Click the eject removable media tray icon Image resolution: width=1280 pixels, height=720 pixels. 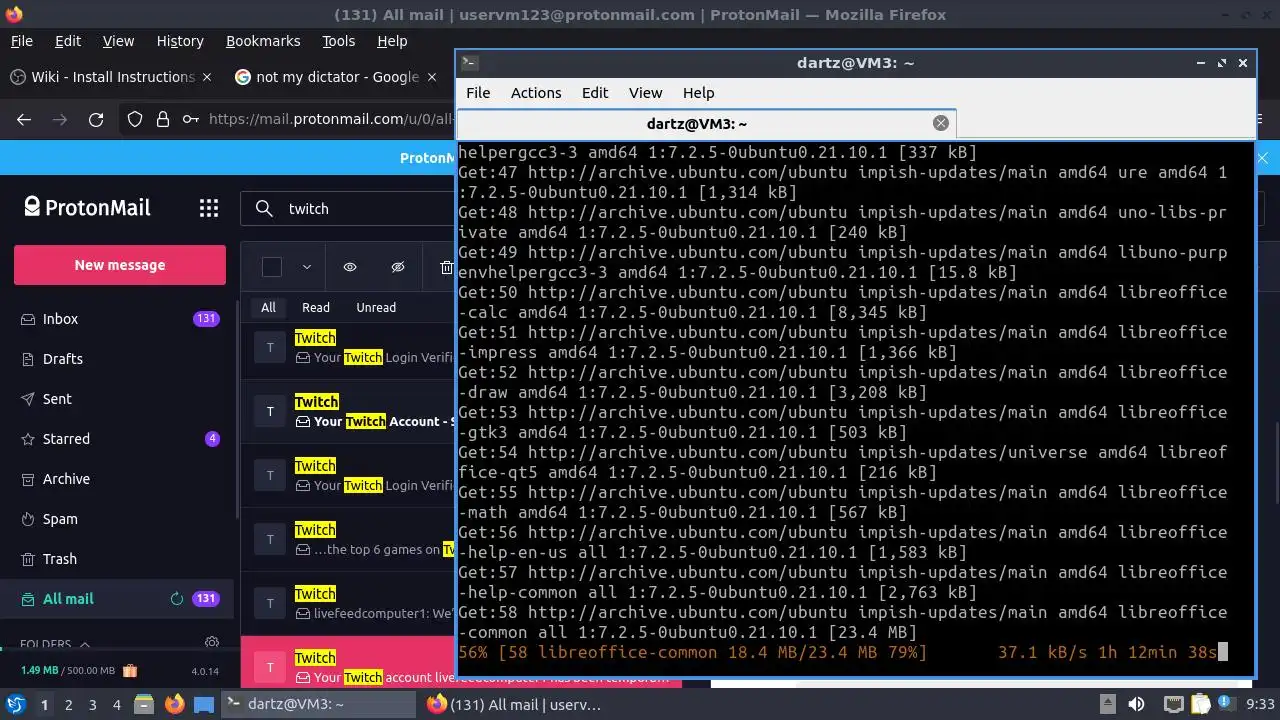(1107, 704)
